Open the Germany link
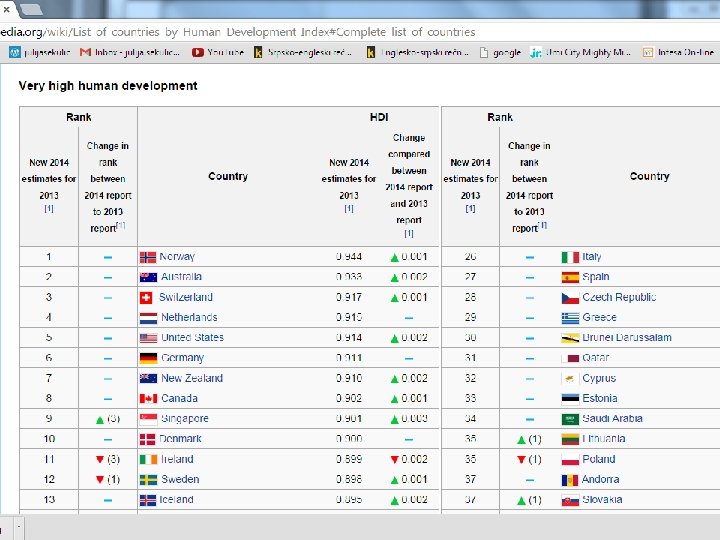 point(182,358)
